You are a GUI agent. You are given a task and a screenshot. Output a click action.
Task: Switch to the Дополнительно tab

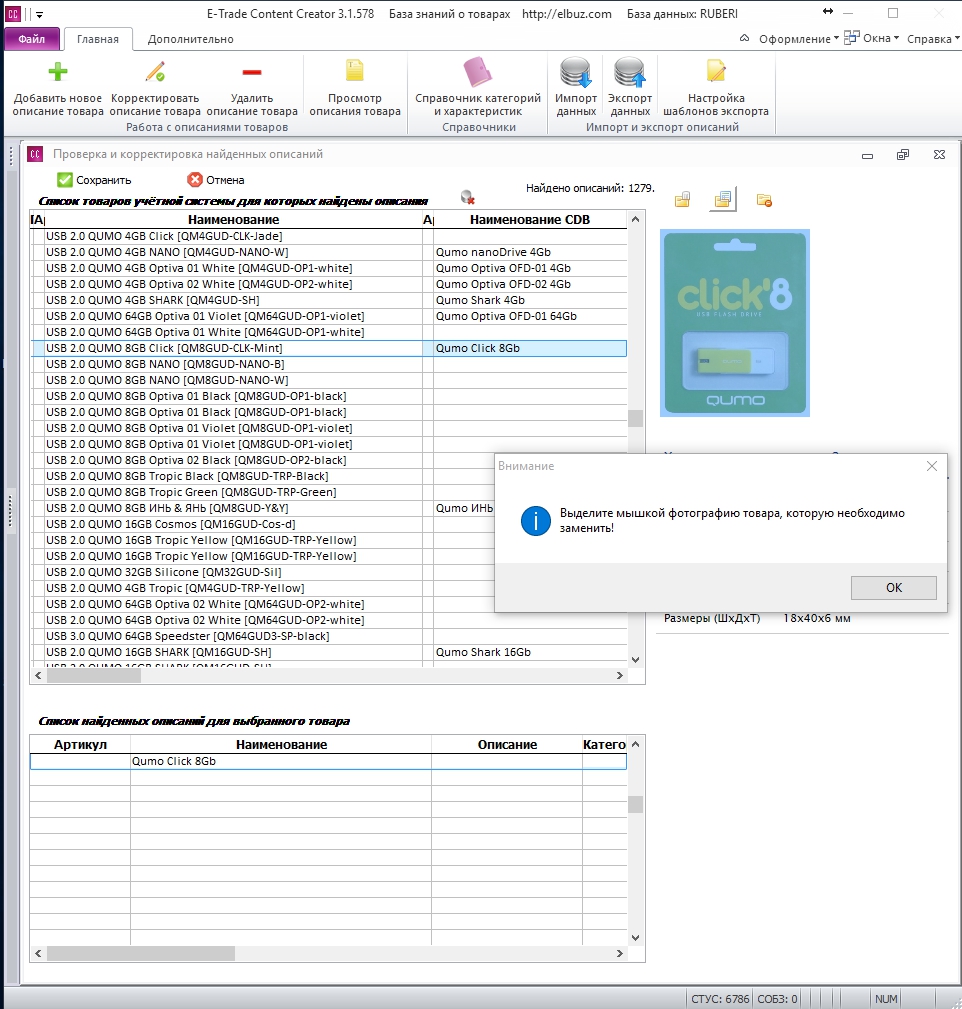click(x=190, y=39)
